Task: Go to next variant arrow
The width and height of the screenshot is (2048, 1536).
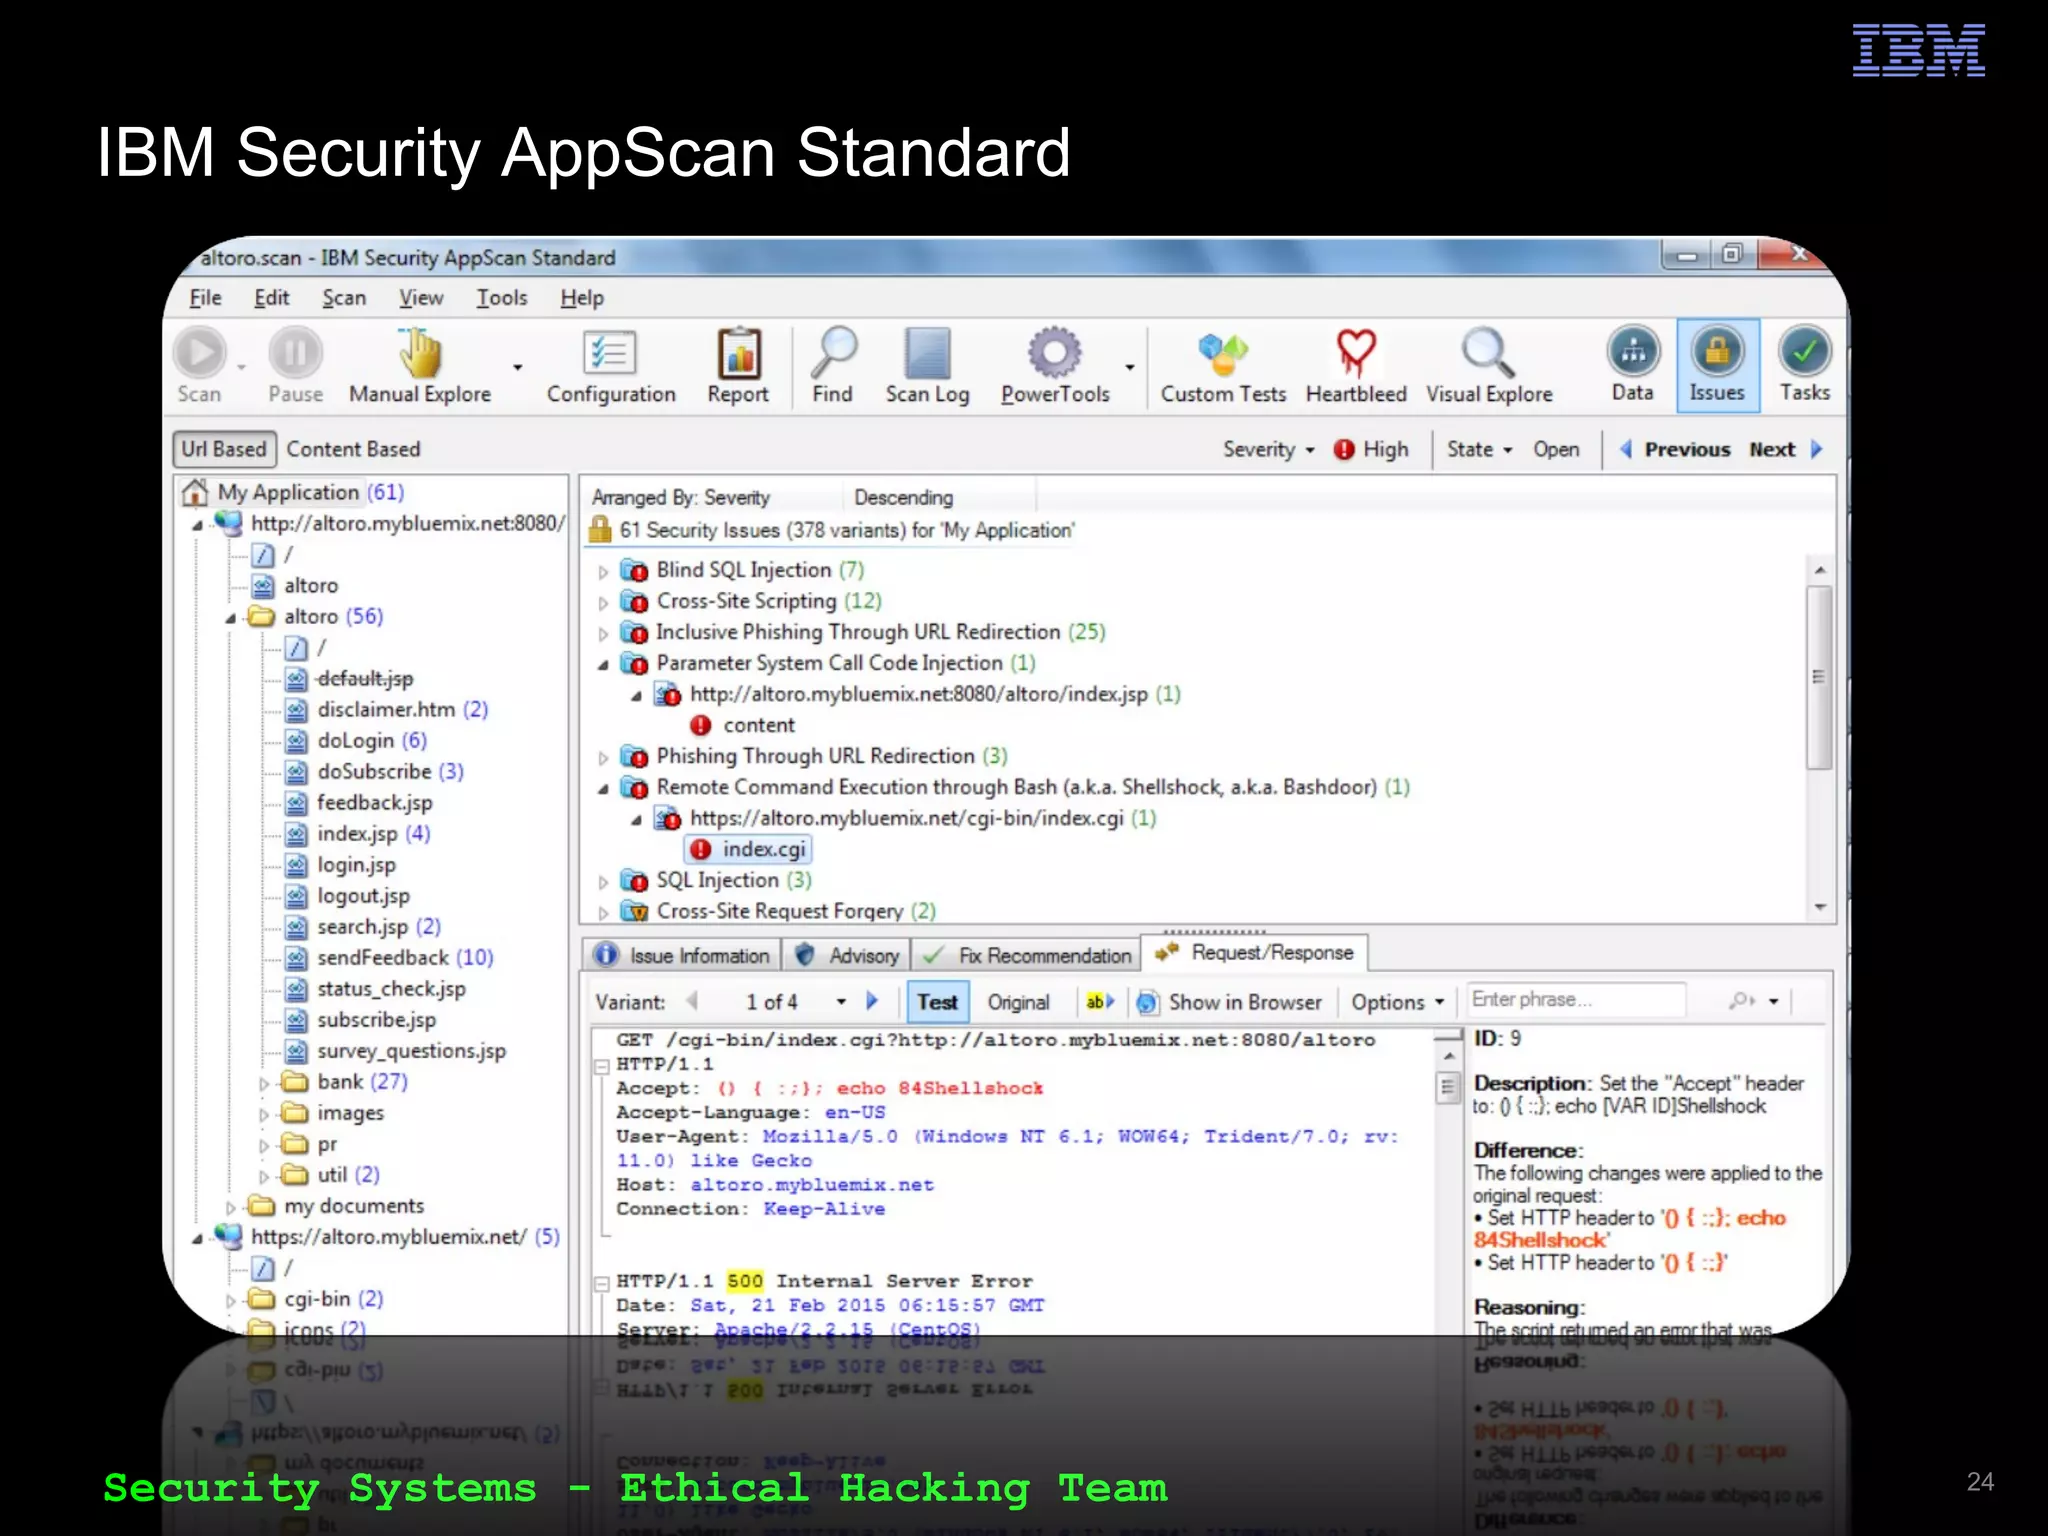Action: (872, 1001)
